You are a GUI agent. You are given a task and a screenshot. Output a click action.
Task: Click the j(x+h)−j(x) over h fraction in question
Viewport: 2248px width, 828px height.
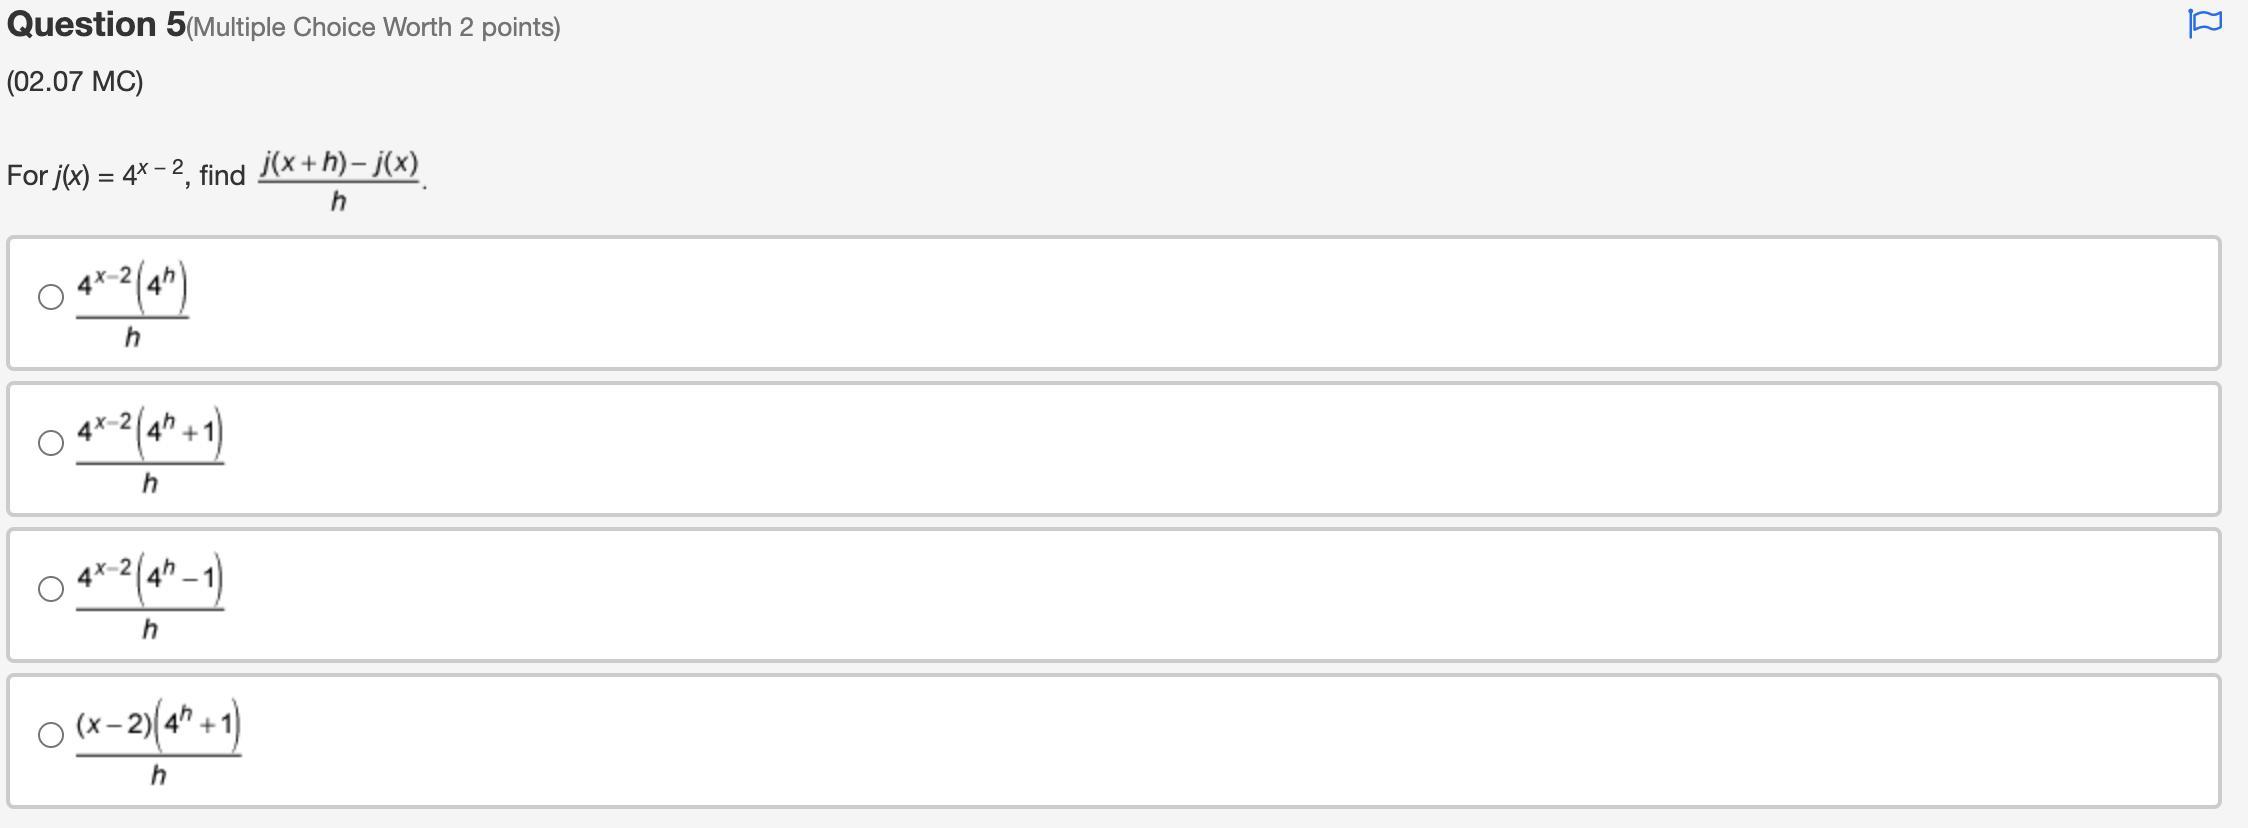pos(339,181)
